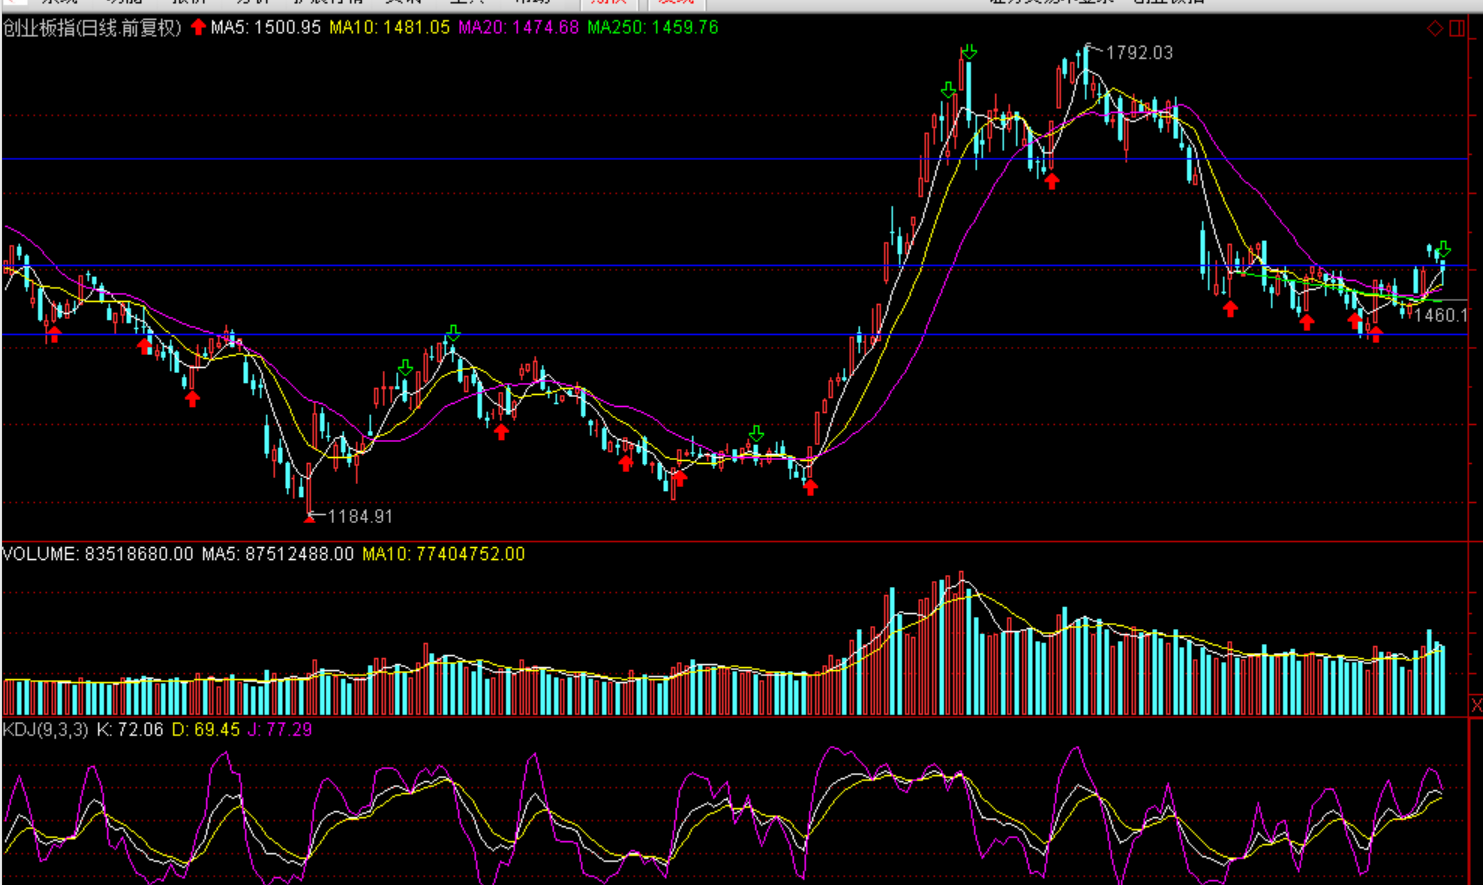Click the volume MA10 value label
This screenshot has height=885, width=1483.
click(443, 554)
